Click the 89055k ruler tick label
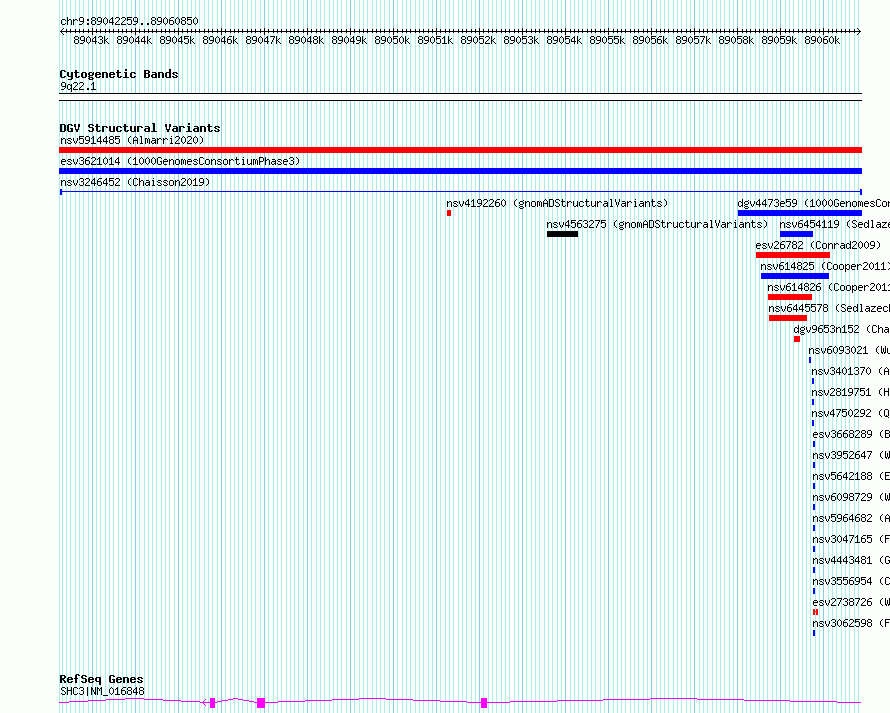Screen dimensions: 890x713 pyautogui.click(x=607, y=40)
